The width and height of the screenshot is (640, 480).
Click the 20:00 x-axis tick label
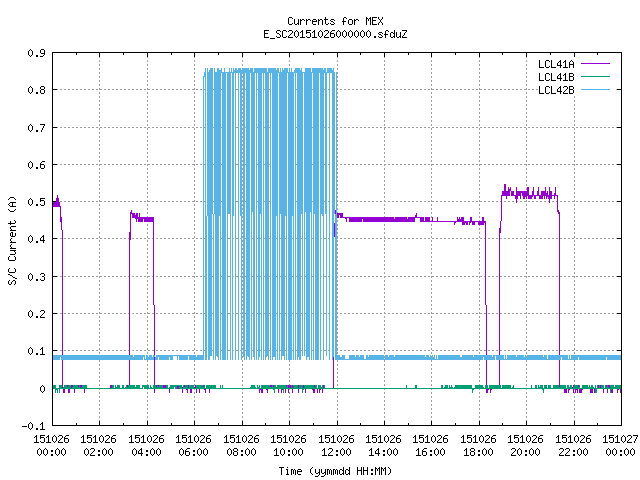[x=525, y=452]
